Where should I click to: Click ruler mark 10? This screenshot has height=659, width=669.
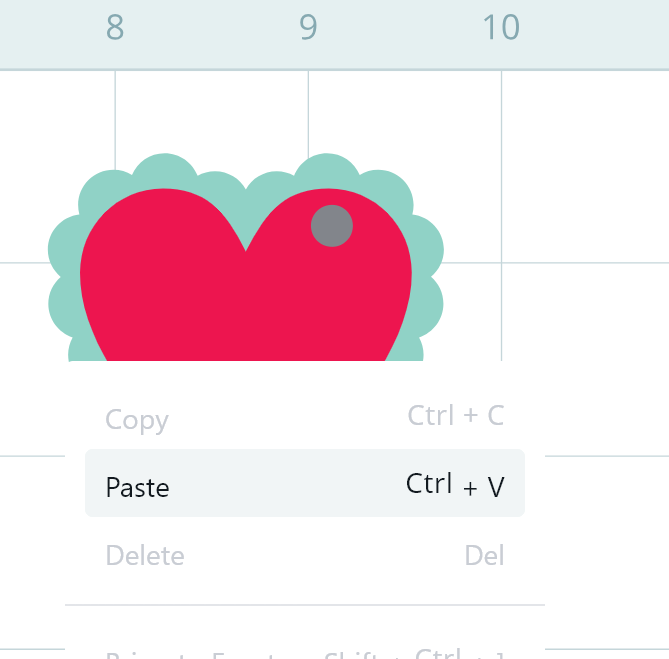coord(501,28)
